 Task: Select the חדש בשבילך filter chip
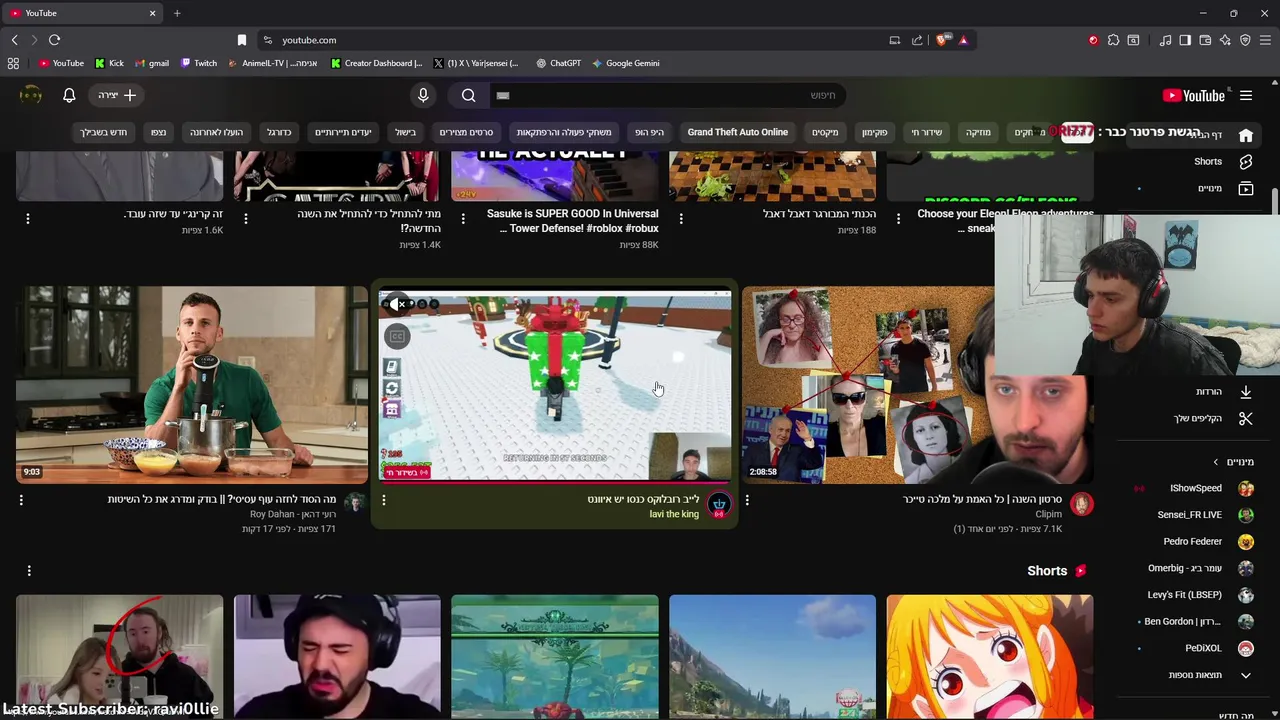[104, 132]
